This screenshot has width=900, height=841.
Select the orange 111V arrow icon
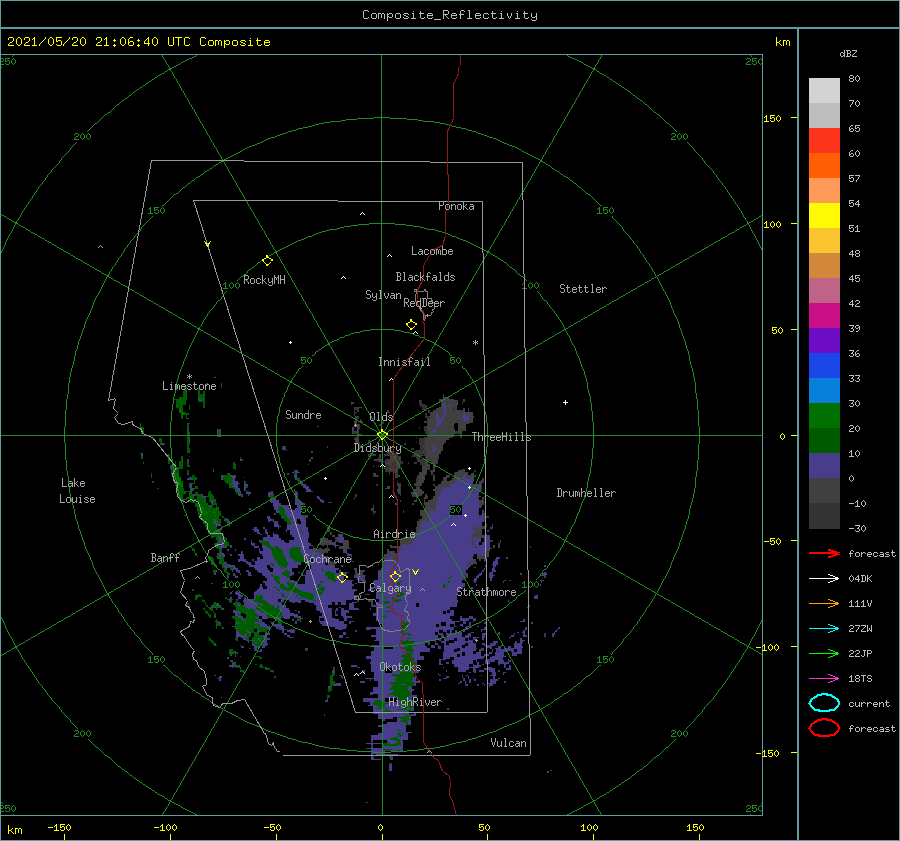824,603
